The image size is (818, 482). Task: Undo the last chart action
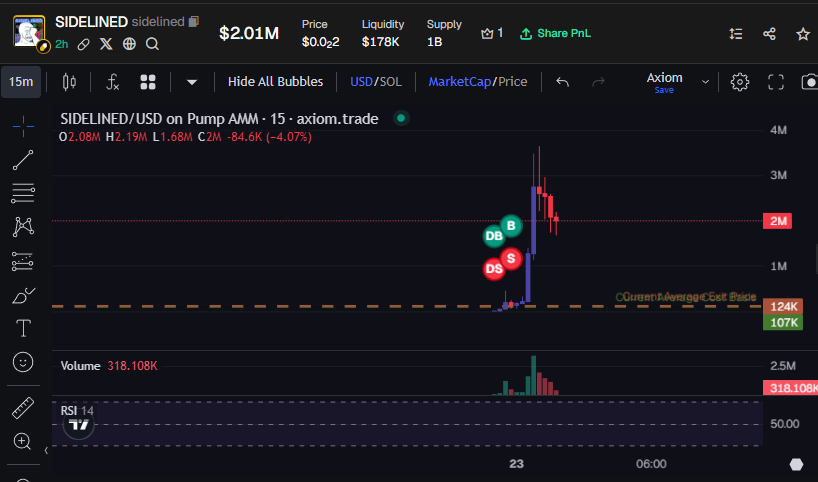[x=562, y=82]
